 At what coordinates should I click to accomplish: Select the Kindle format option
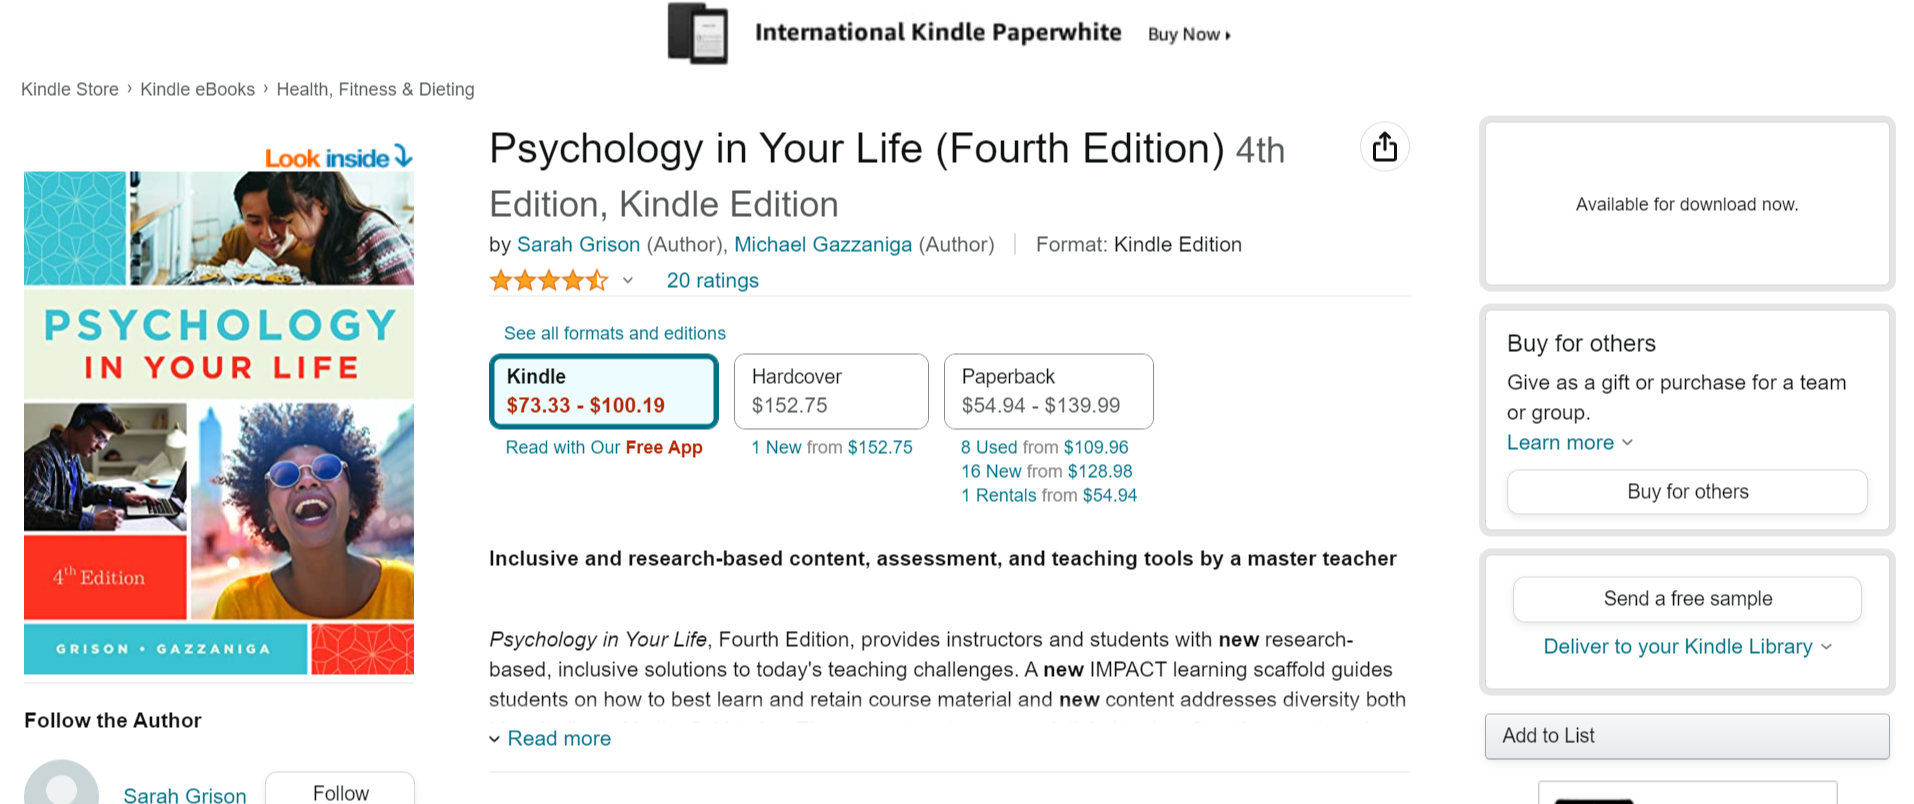[x=603, y=391]
